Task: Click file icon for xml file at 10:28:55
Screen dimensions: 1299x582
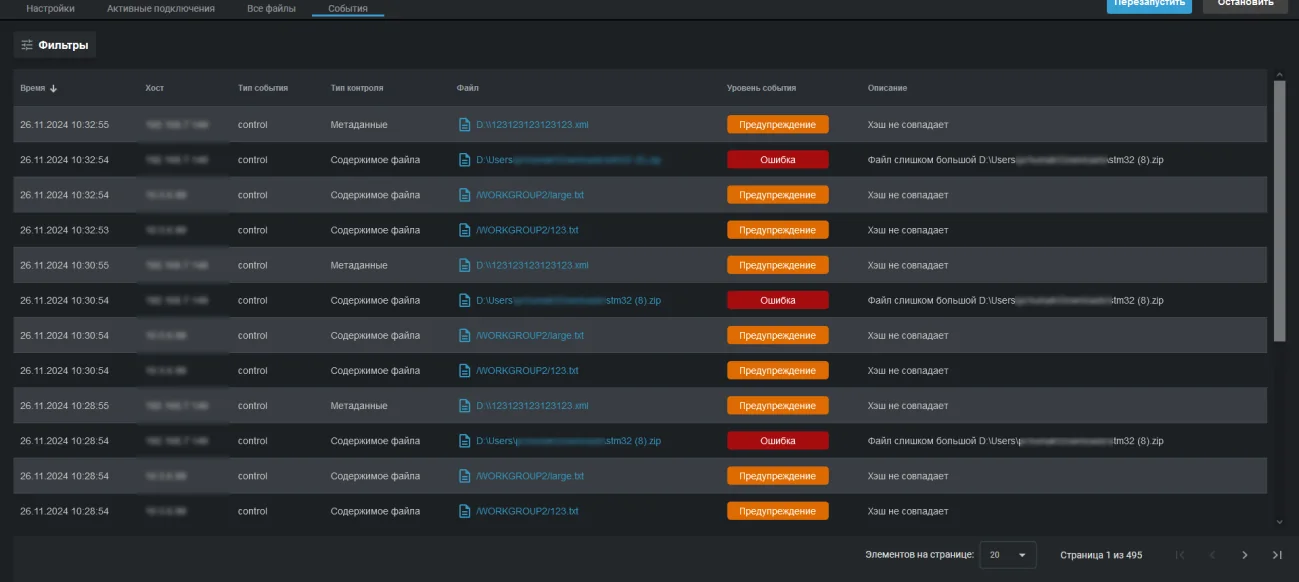Action: coord(464,406)
